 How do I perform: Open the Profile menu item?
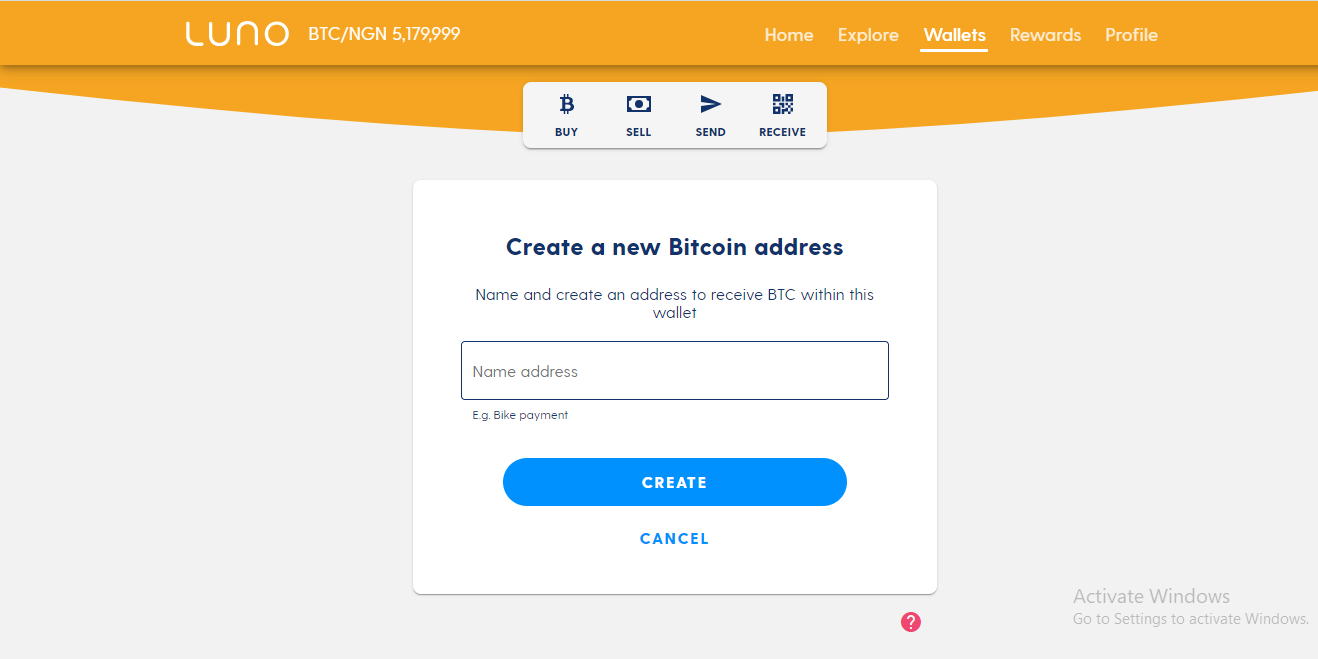(x=1131, y=35)
